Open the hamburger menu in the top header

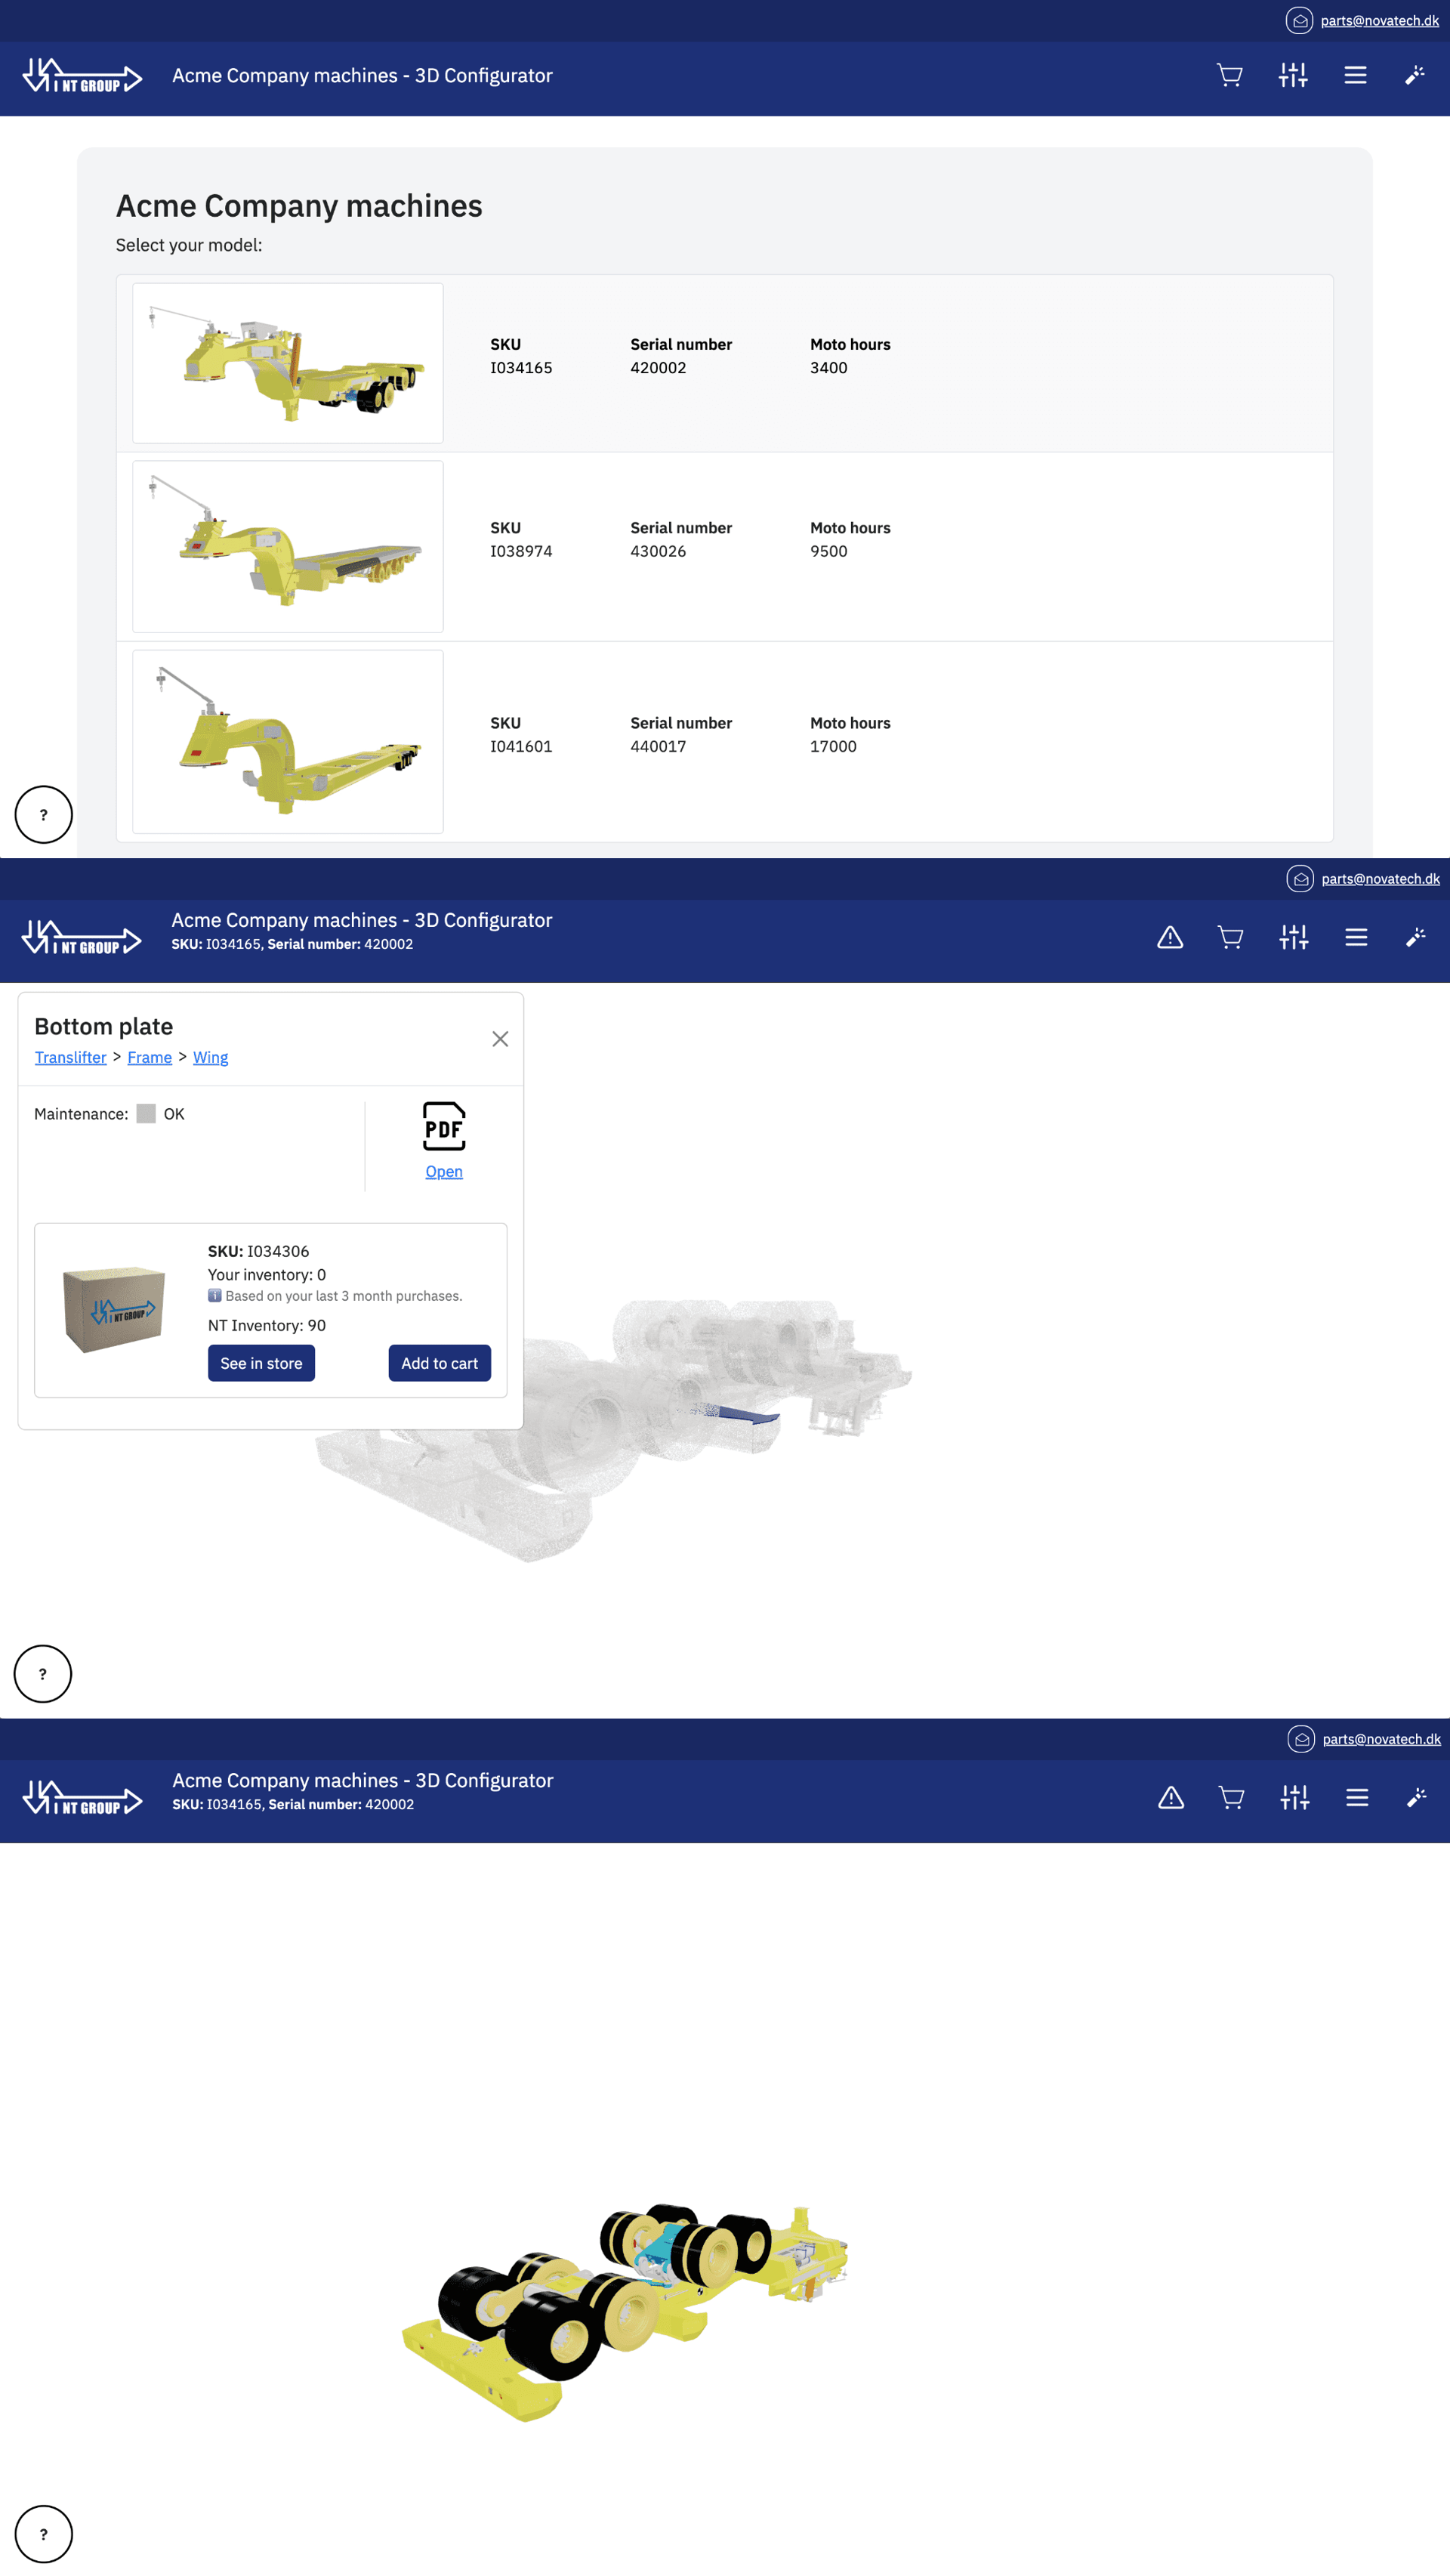coord(1355,75)
